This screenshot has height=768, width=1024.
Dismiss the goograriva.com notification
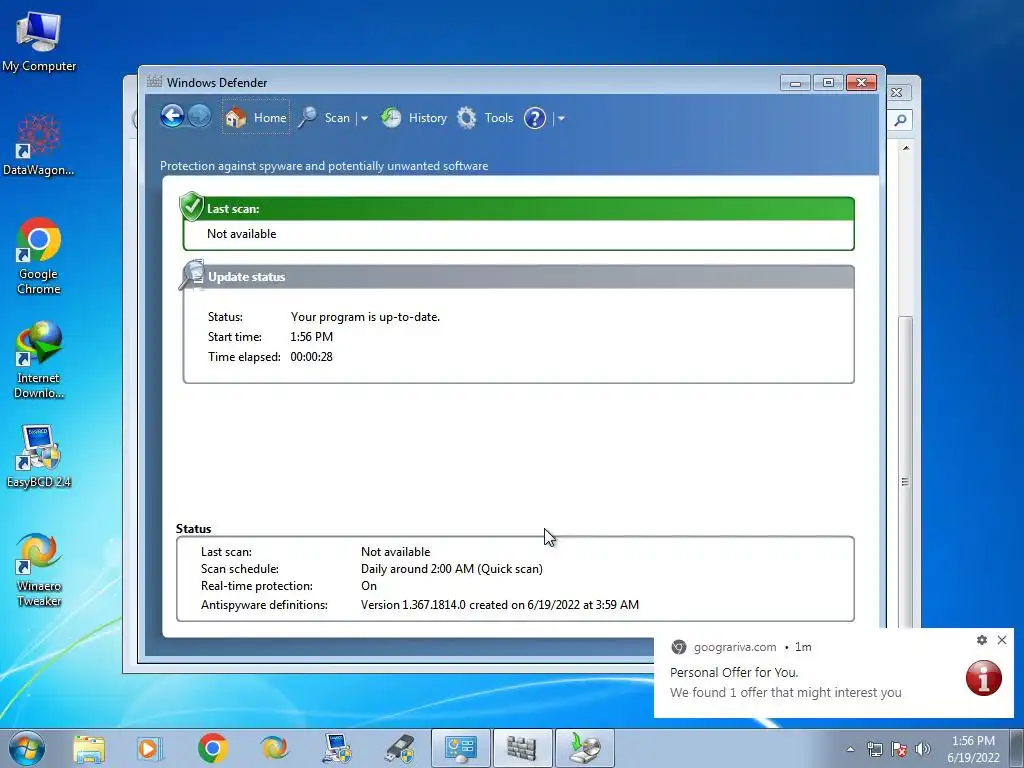click(1002, 640)
